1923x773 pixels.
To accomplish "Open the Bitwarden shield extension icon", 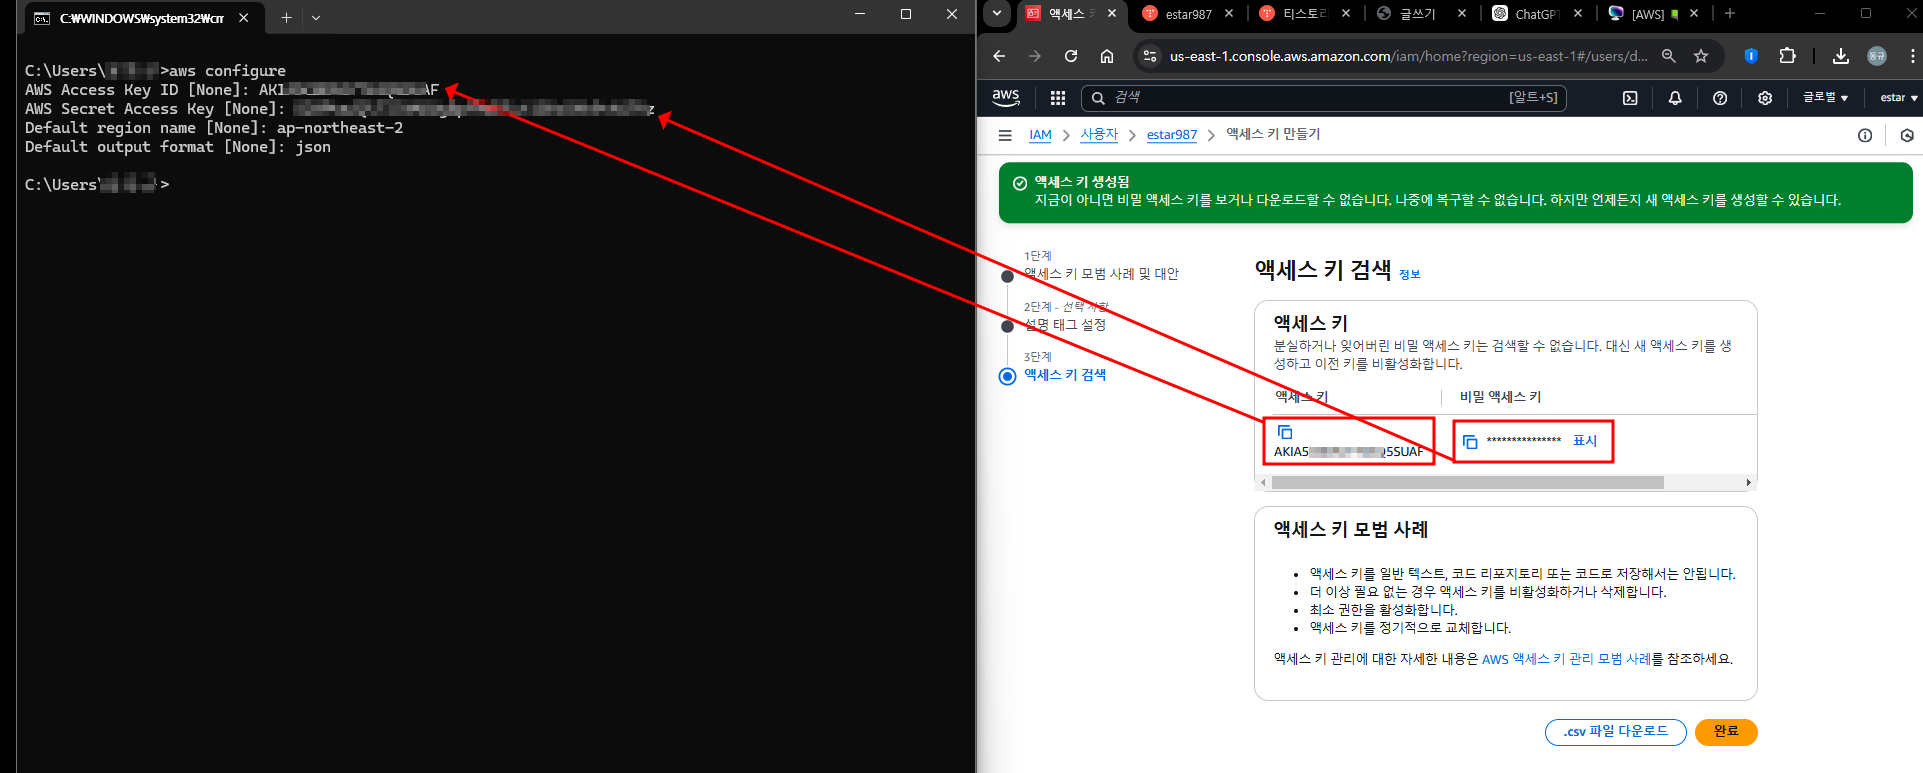I will [x=1751, y=56].
